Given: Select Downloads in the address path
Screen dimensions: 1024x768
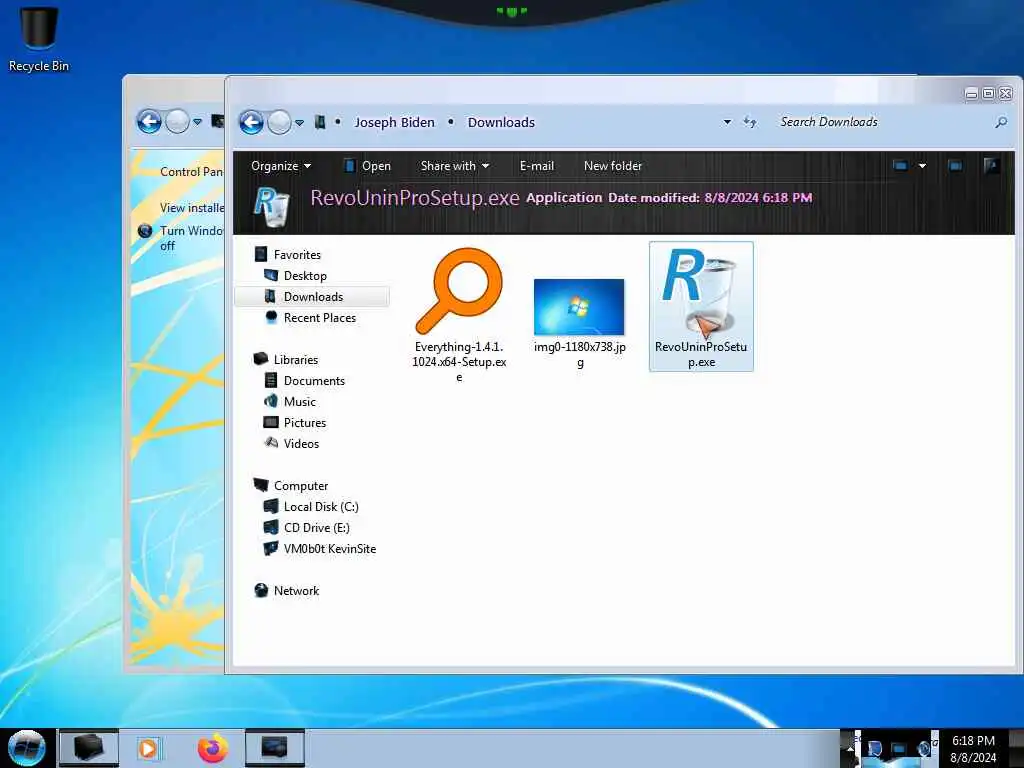Looking at the screenshot, I should pos(501,122).
